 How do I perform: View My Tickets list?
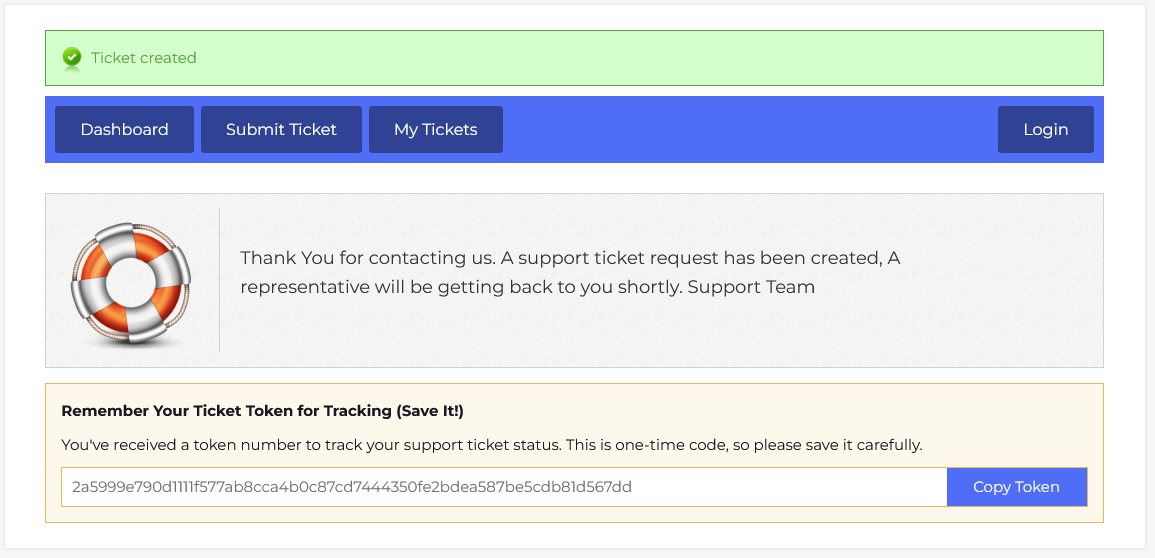coord(435,130)
